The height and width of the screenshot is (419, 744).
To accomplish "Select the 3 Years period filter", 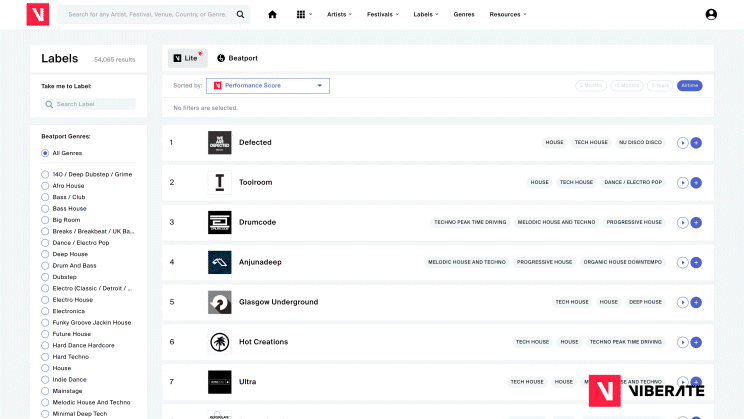I will coord(660,85).
